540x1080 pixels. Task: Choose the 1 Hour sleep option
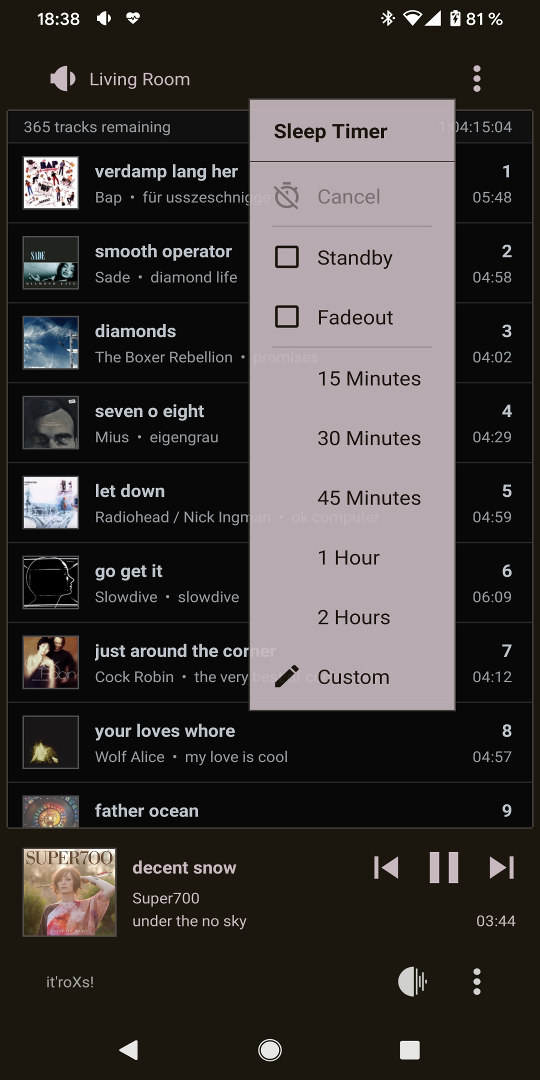point(352,557)
